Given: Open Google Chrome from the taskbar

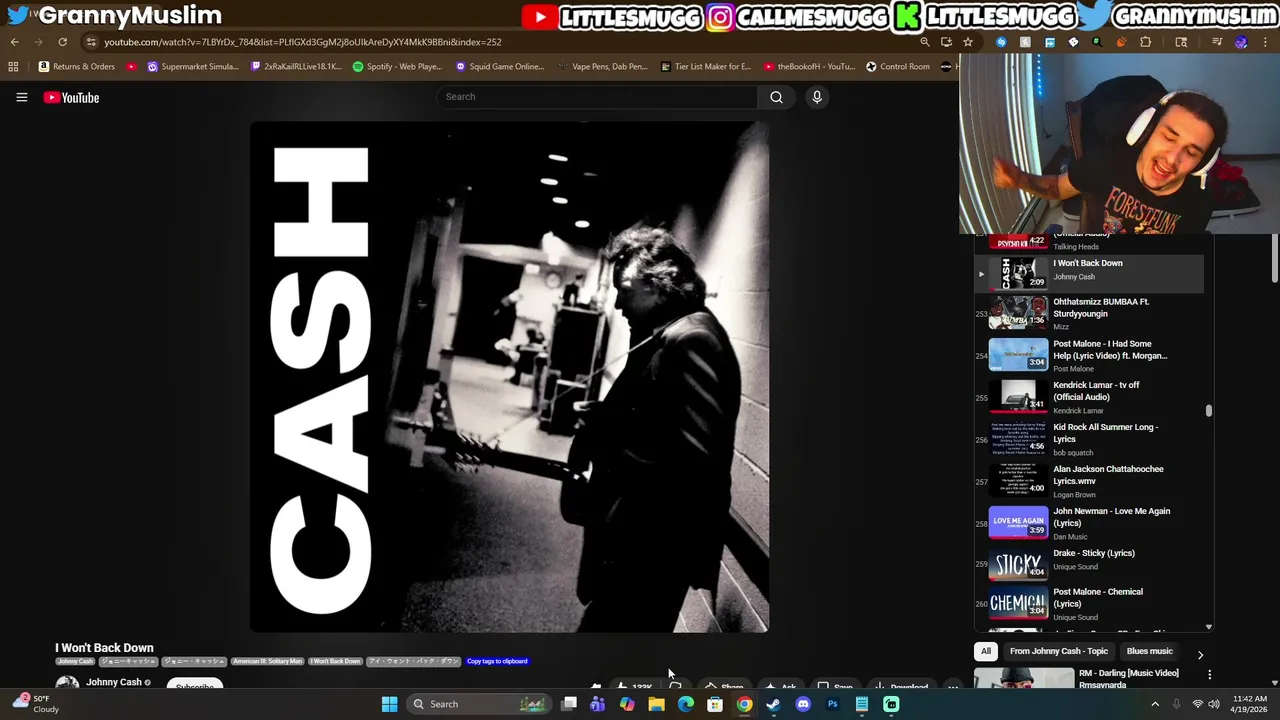Looking at the screenshot, I should pos(744,704).
